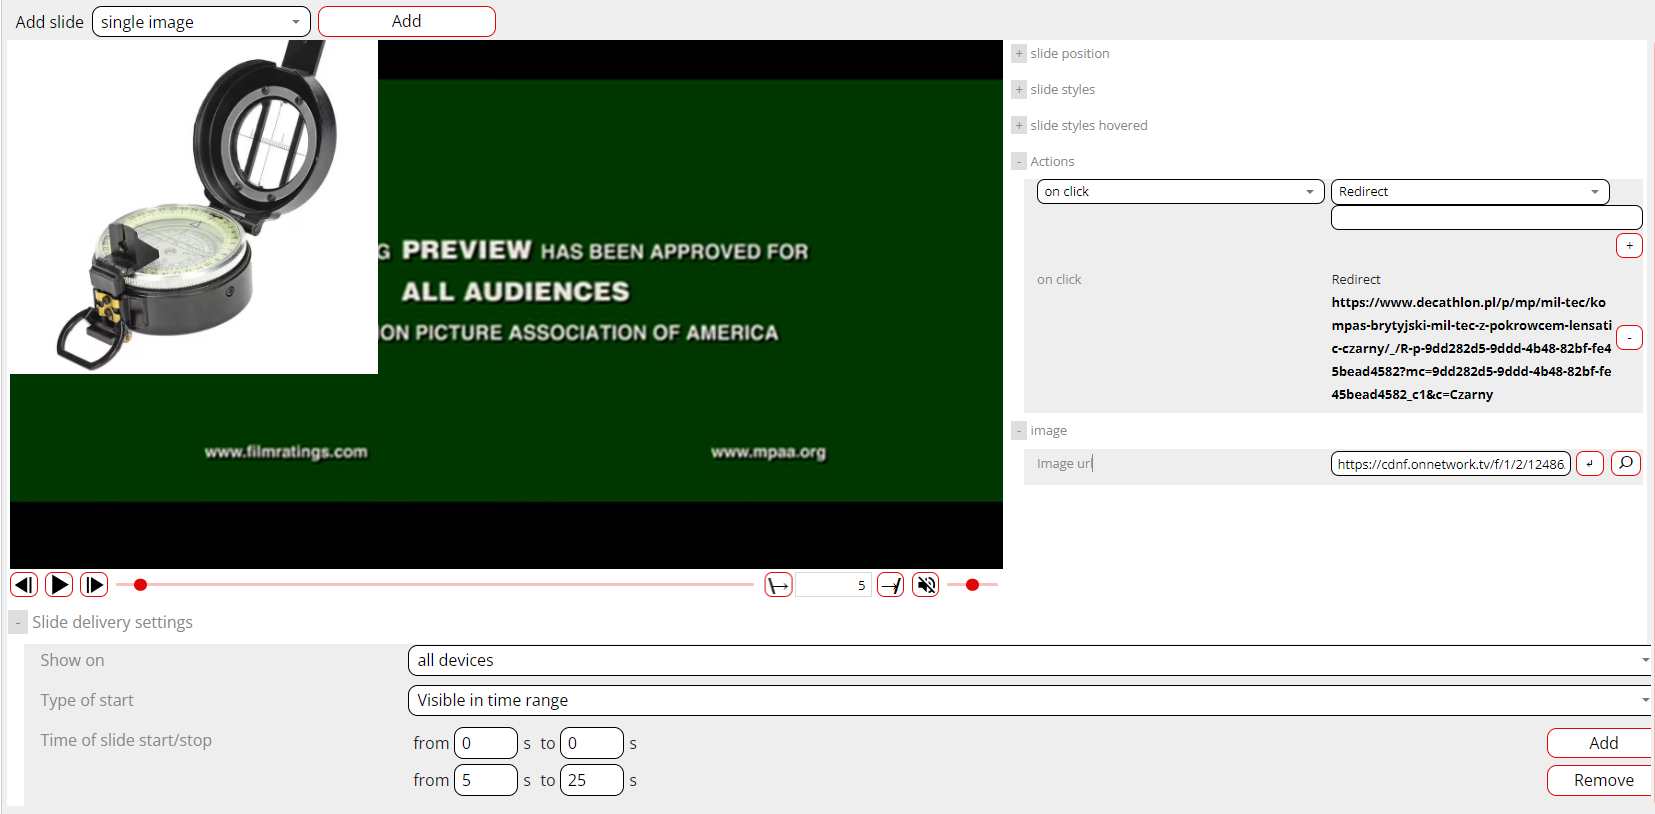1655x814 pixels.
Task: Click the Image url input field
Action: [x=1450, y=464]
